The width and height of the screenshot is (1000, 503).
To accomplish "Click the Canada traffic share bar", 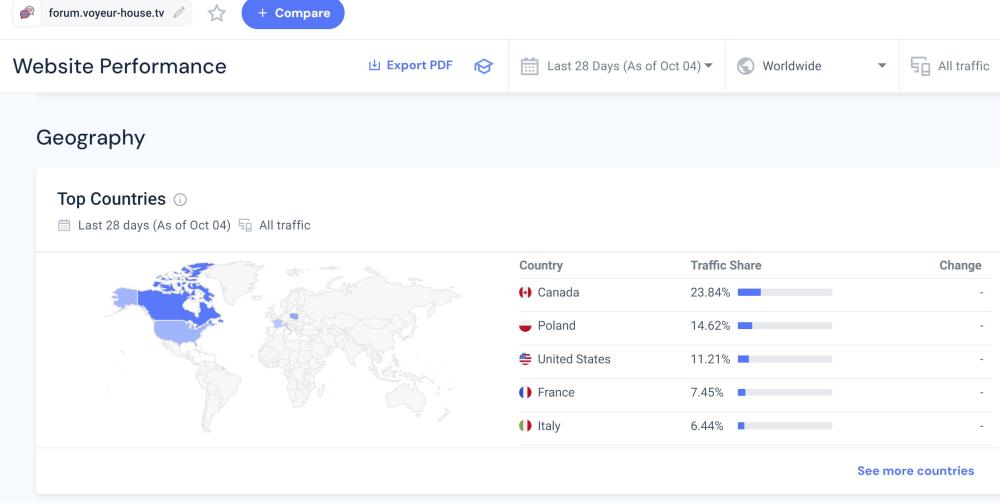I will tap(784, 292).
